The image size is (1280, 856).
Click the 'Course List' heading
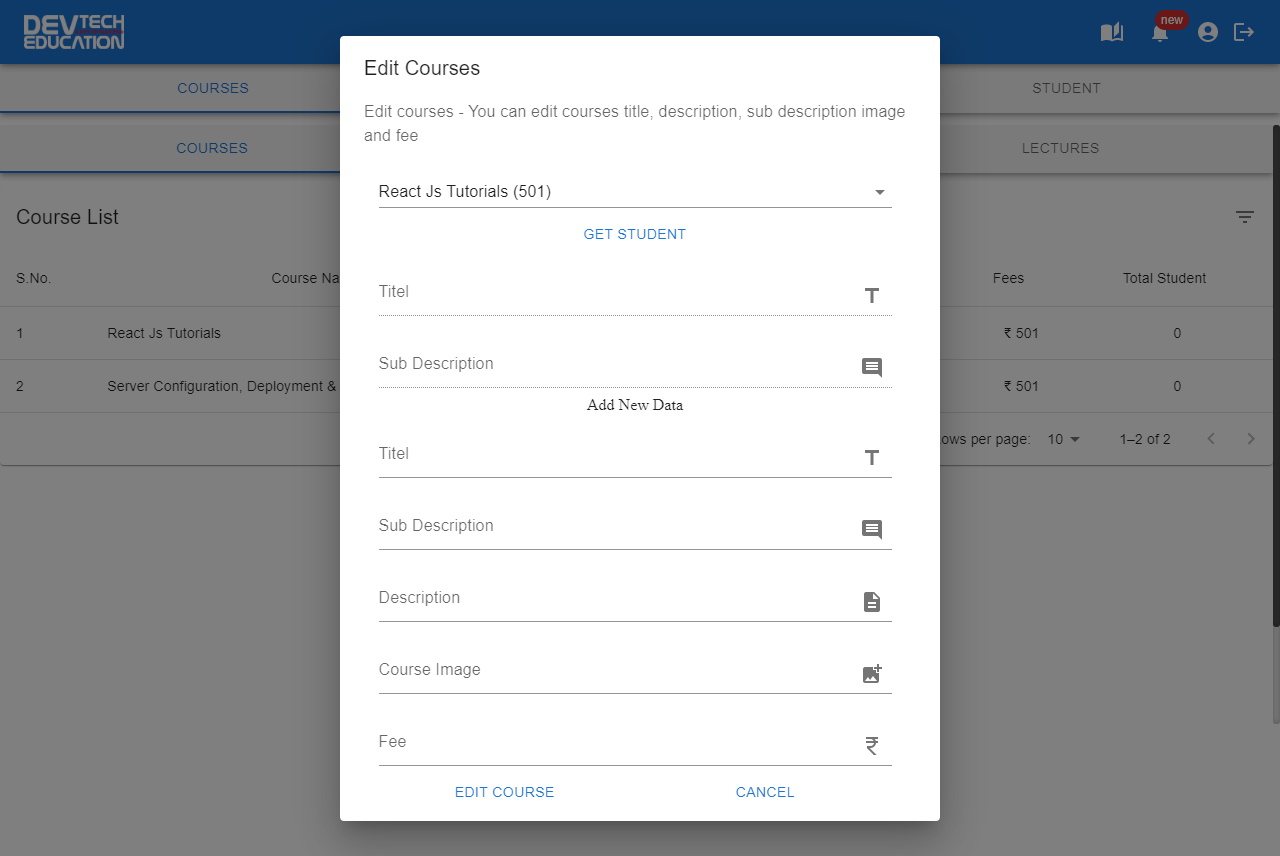point(67,217)
